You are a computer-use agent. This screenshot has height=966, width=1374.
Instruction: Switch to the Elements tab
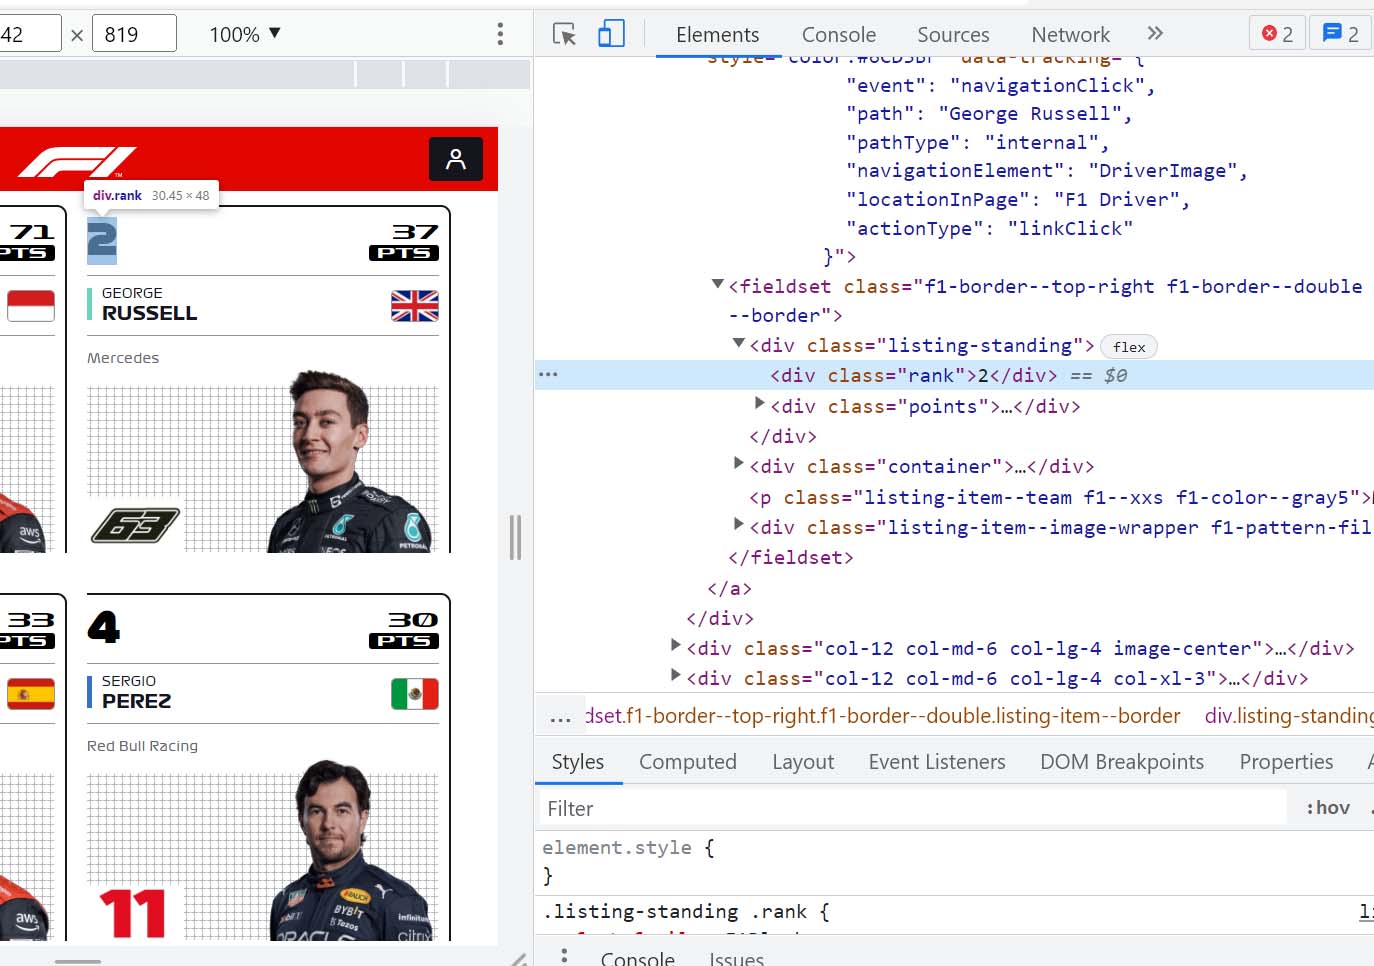tap(717, 35)
